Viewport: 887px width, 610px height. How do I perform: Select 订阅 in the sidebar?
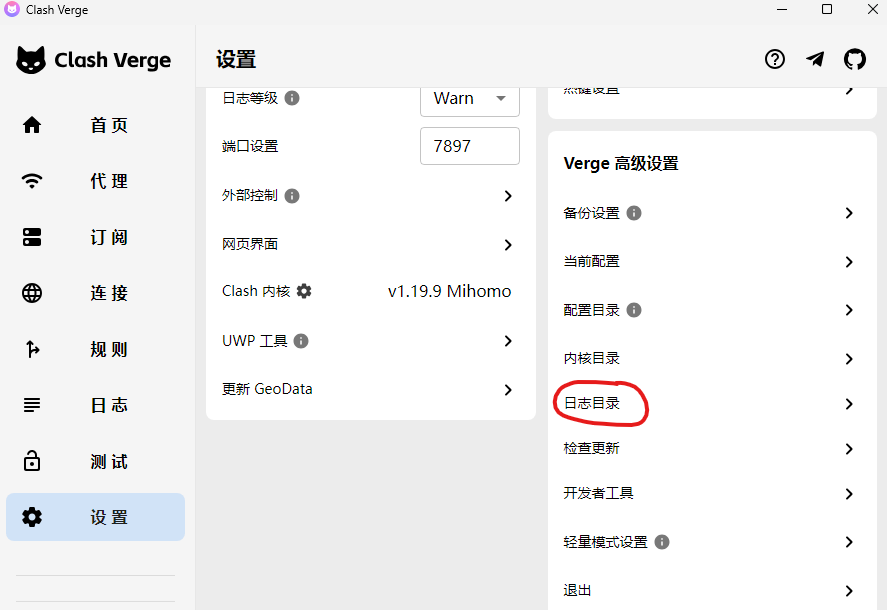108,237
